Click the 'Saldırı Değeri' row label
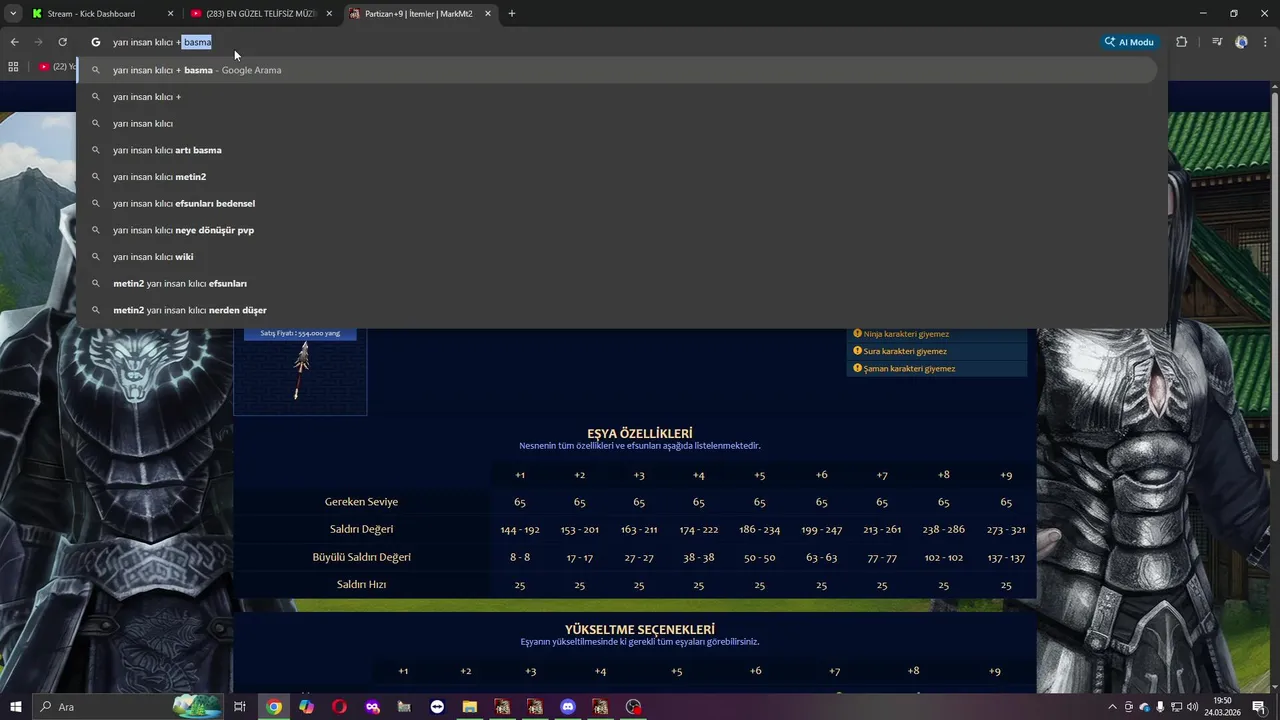The width and height of the screenshot is (1280, 720). point(361,529)
